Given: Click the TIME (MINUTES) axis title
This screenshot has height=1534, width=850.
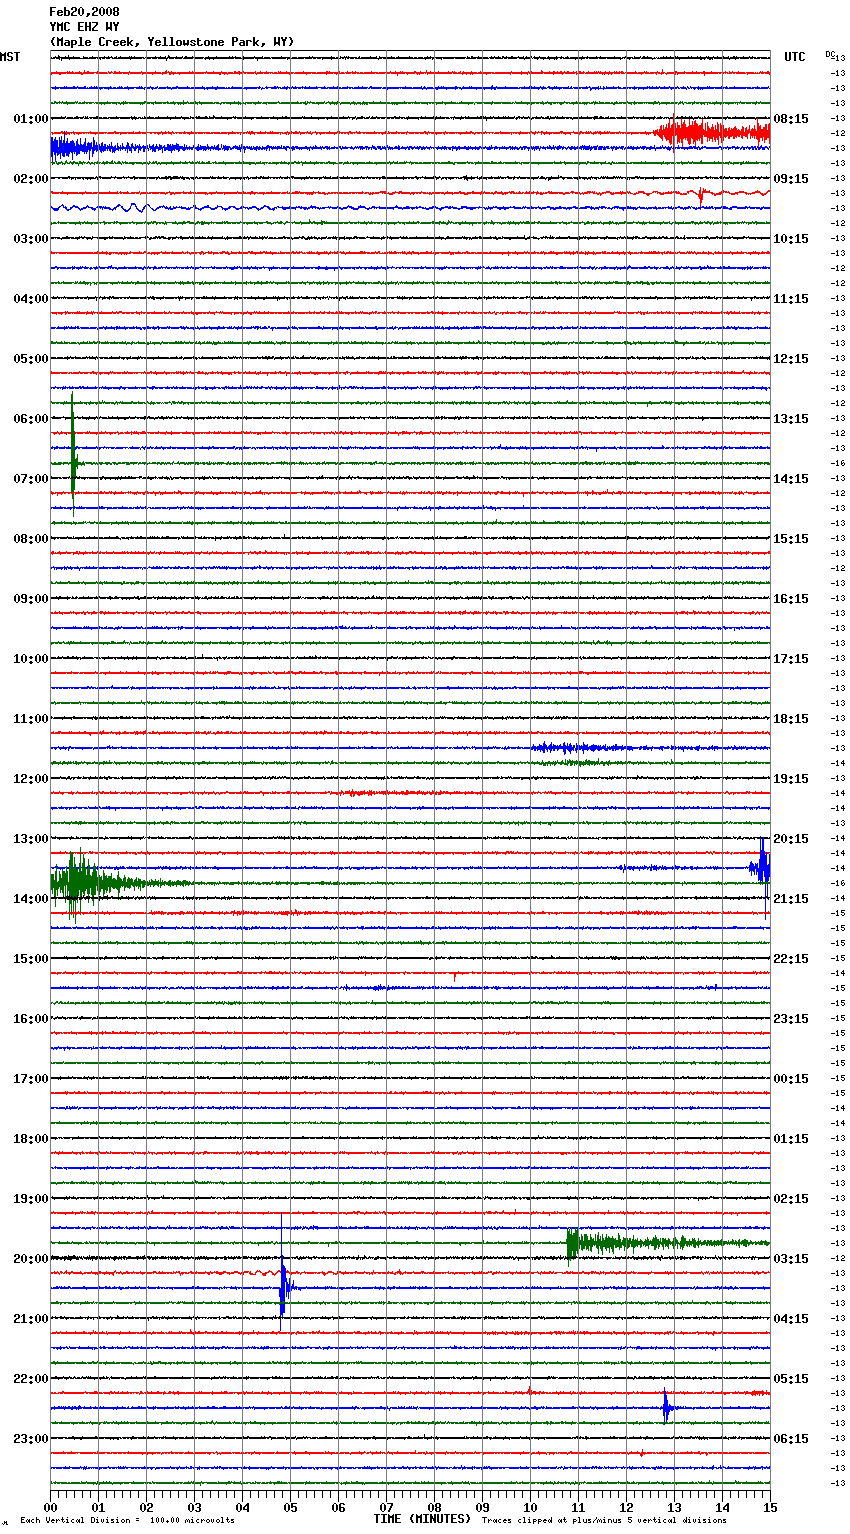Looking at the screenshot, I should [x=422, y=1519].
